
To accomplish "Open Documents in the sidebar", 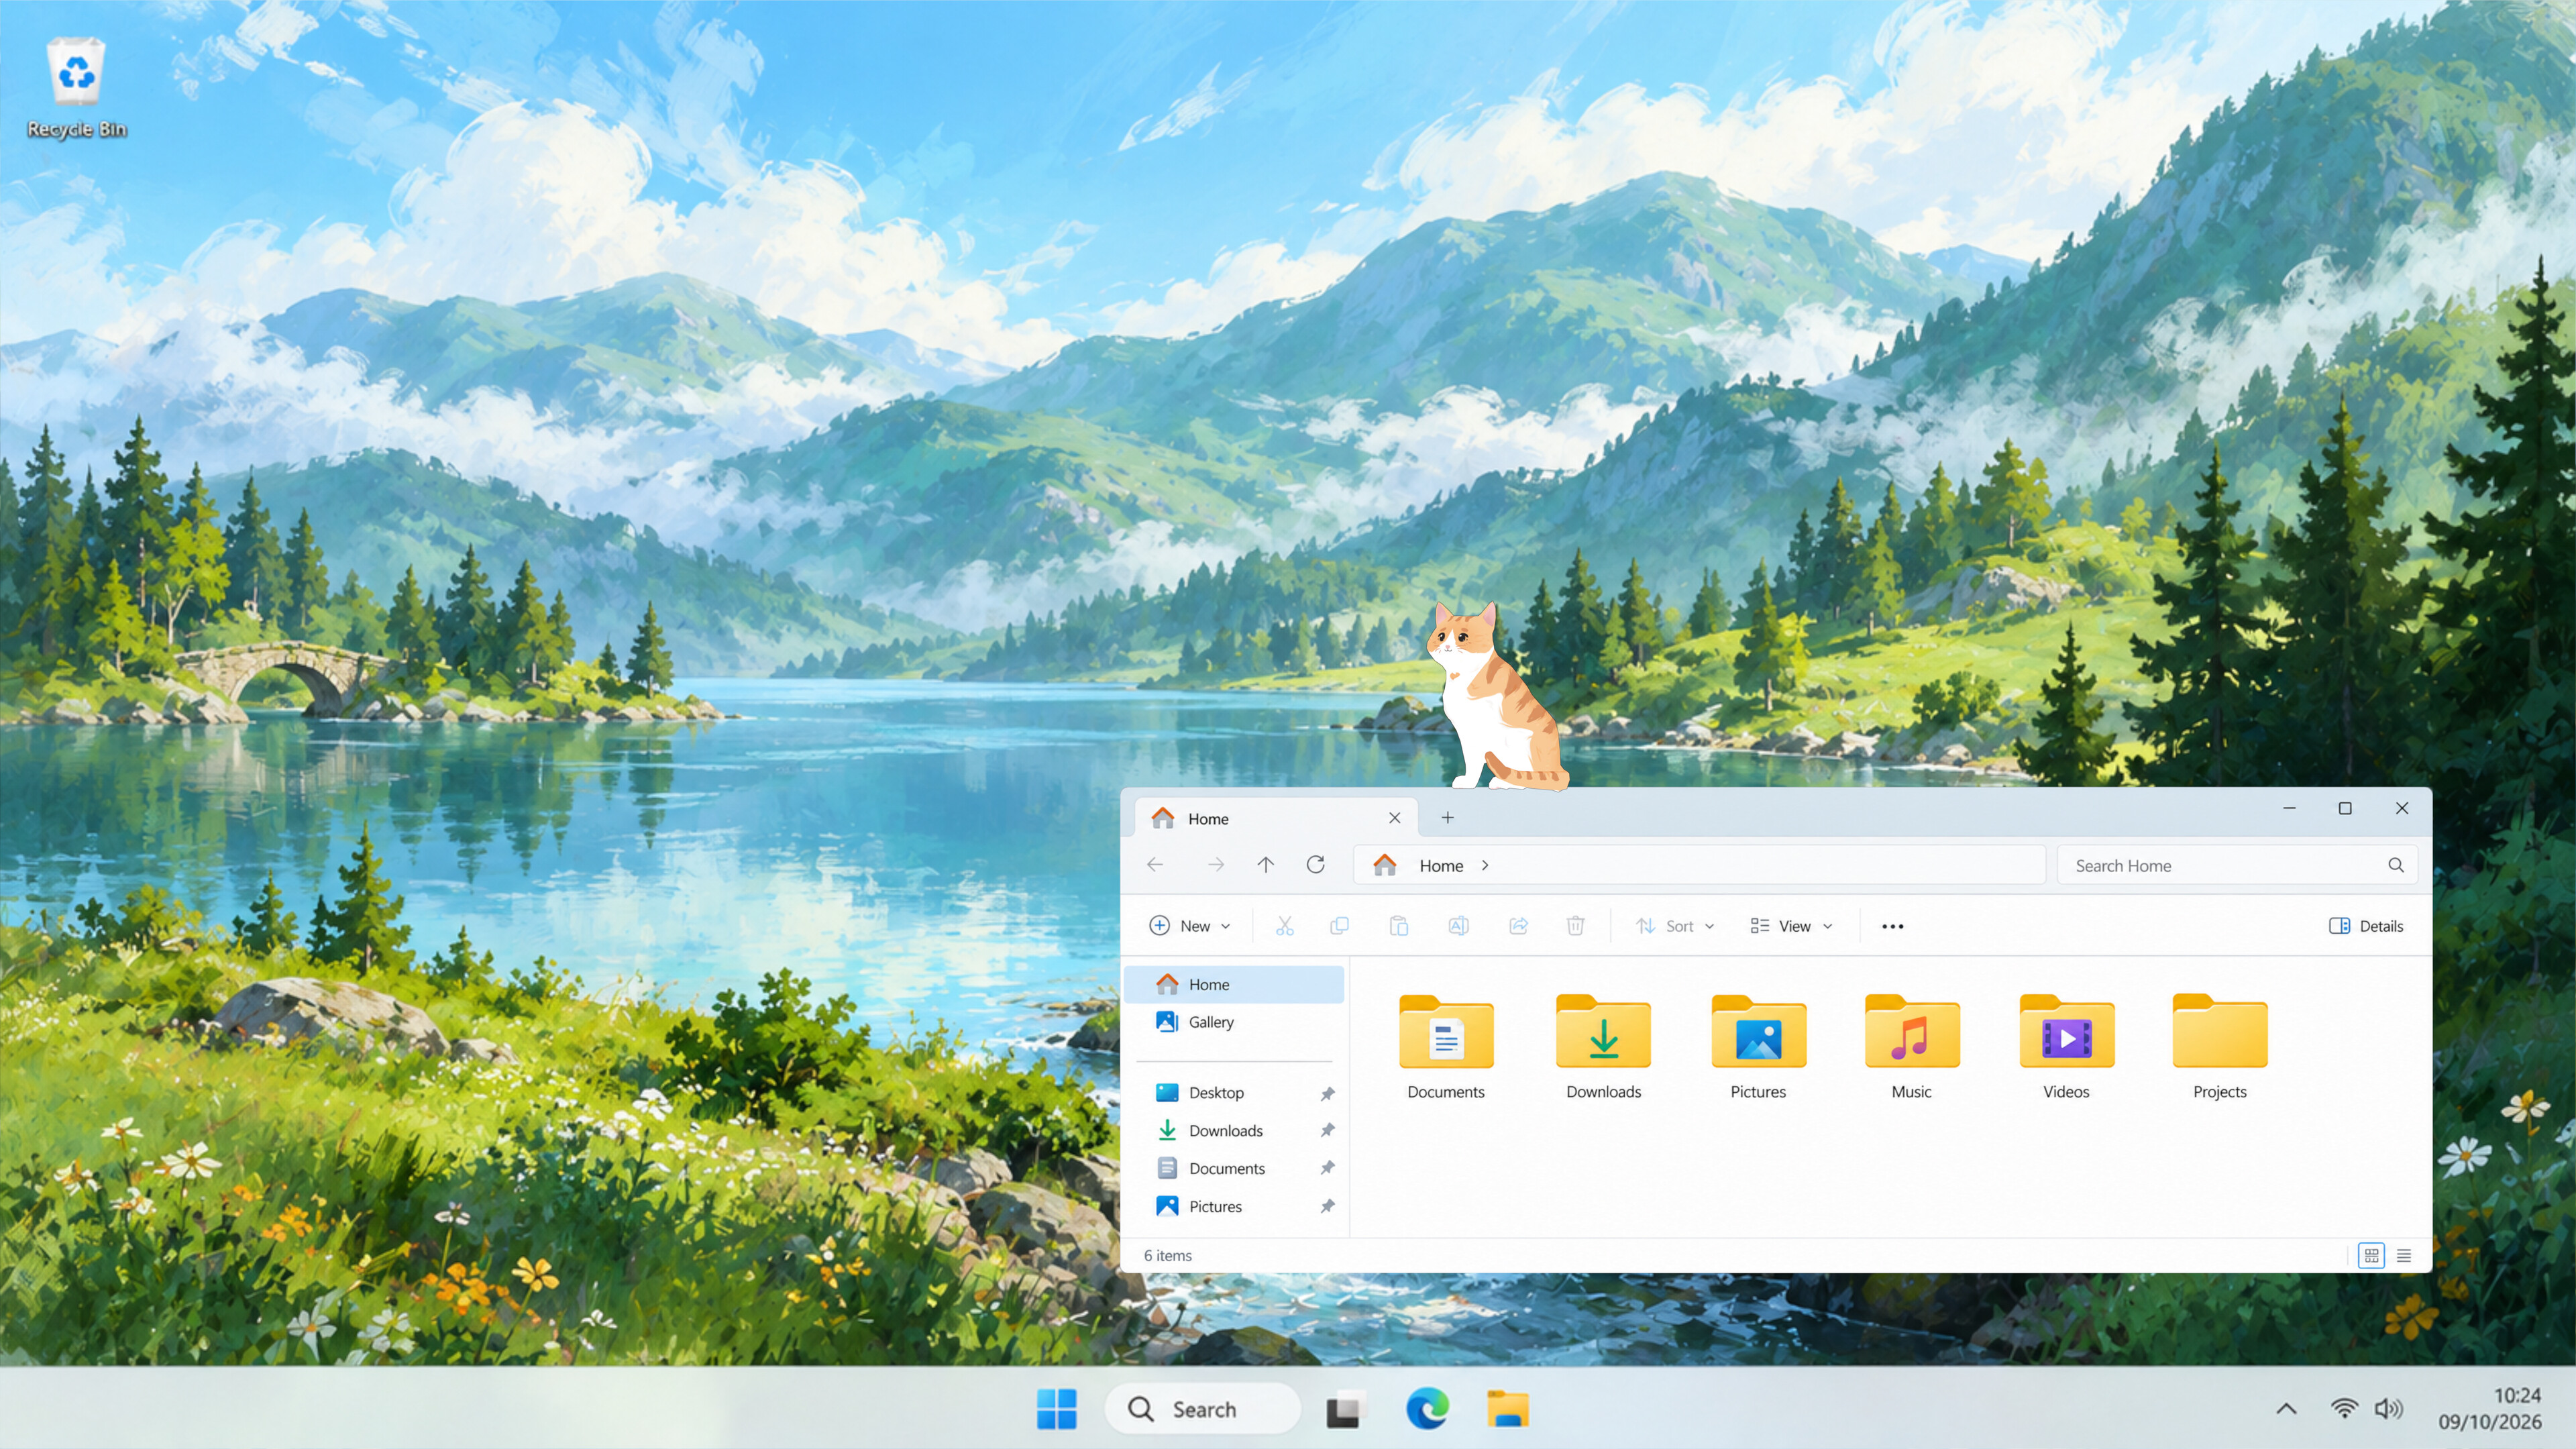I will (x=1234, y=1168).
